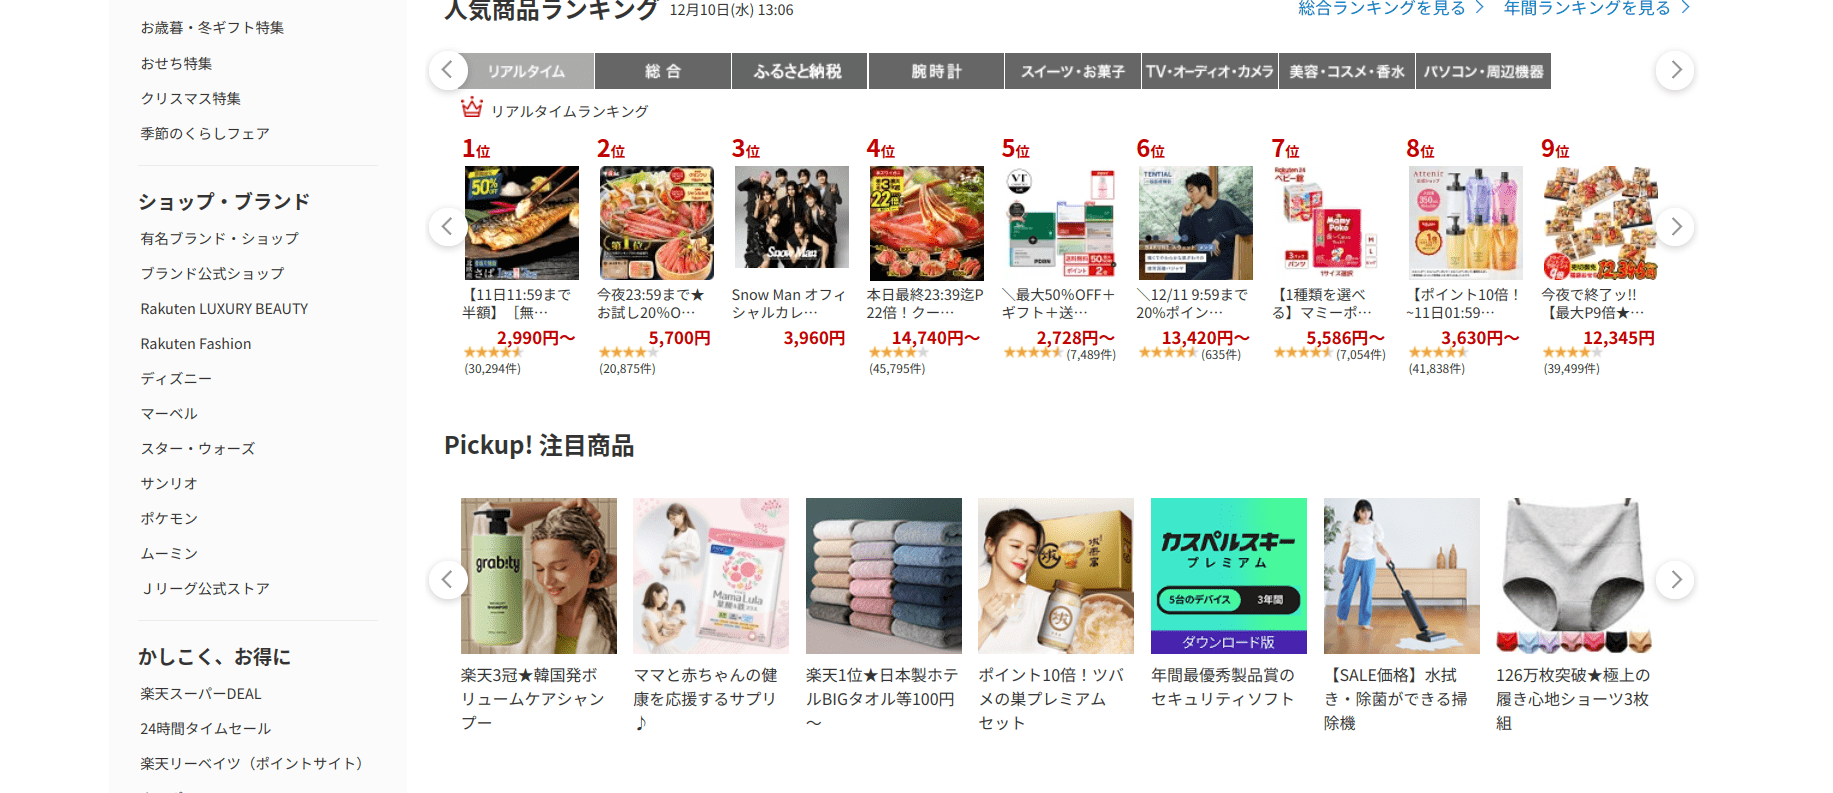Switch to the 腕時計 ranking tab
The width and height of the screenshot is (1833, 793).
click(936, 71)
